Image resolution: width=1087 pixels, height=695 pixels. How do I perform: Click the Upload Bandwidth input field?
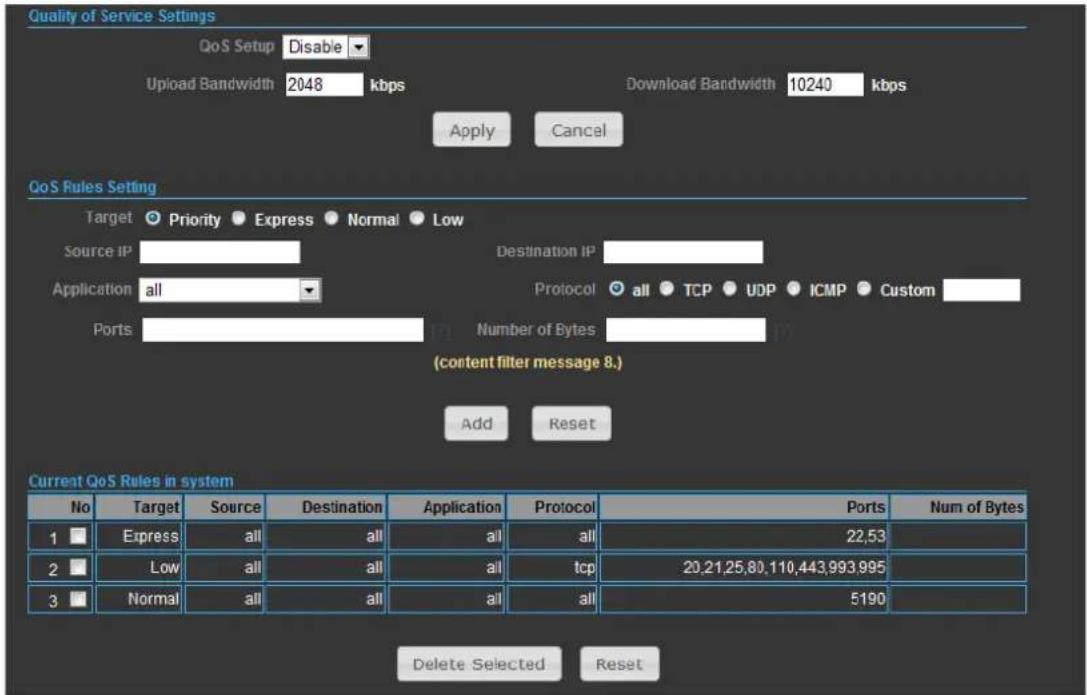click(x=324, y=85)
